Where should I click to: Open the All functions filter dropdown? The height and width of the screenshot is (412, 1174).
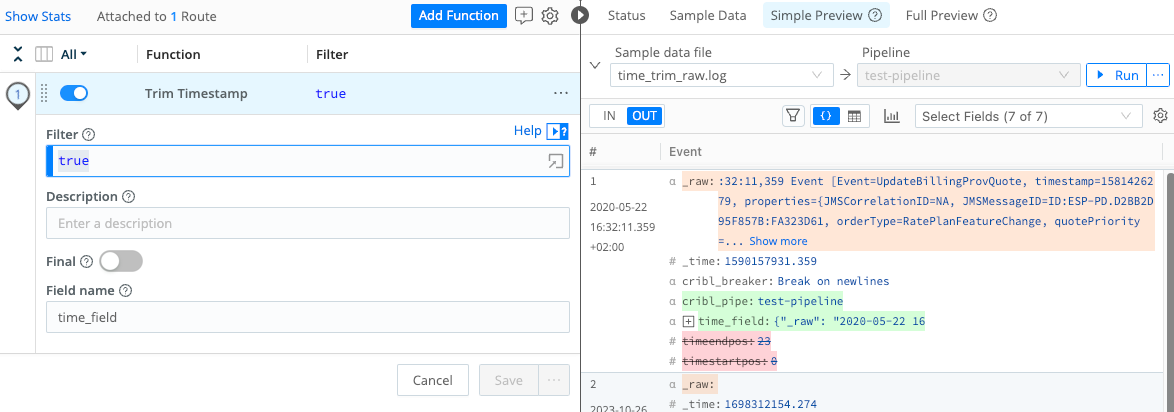click(74, 54)
